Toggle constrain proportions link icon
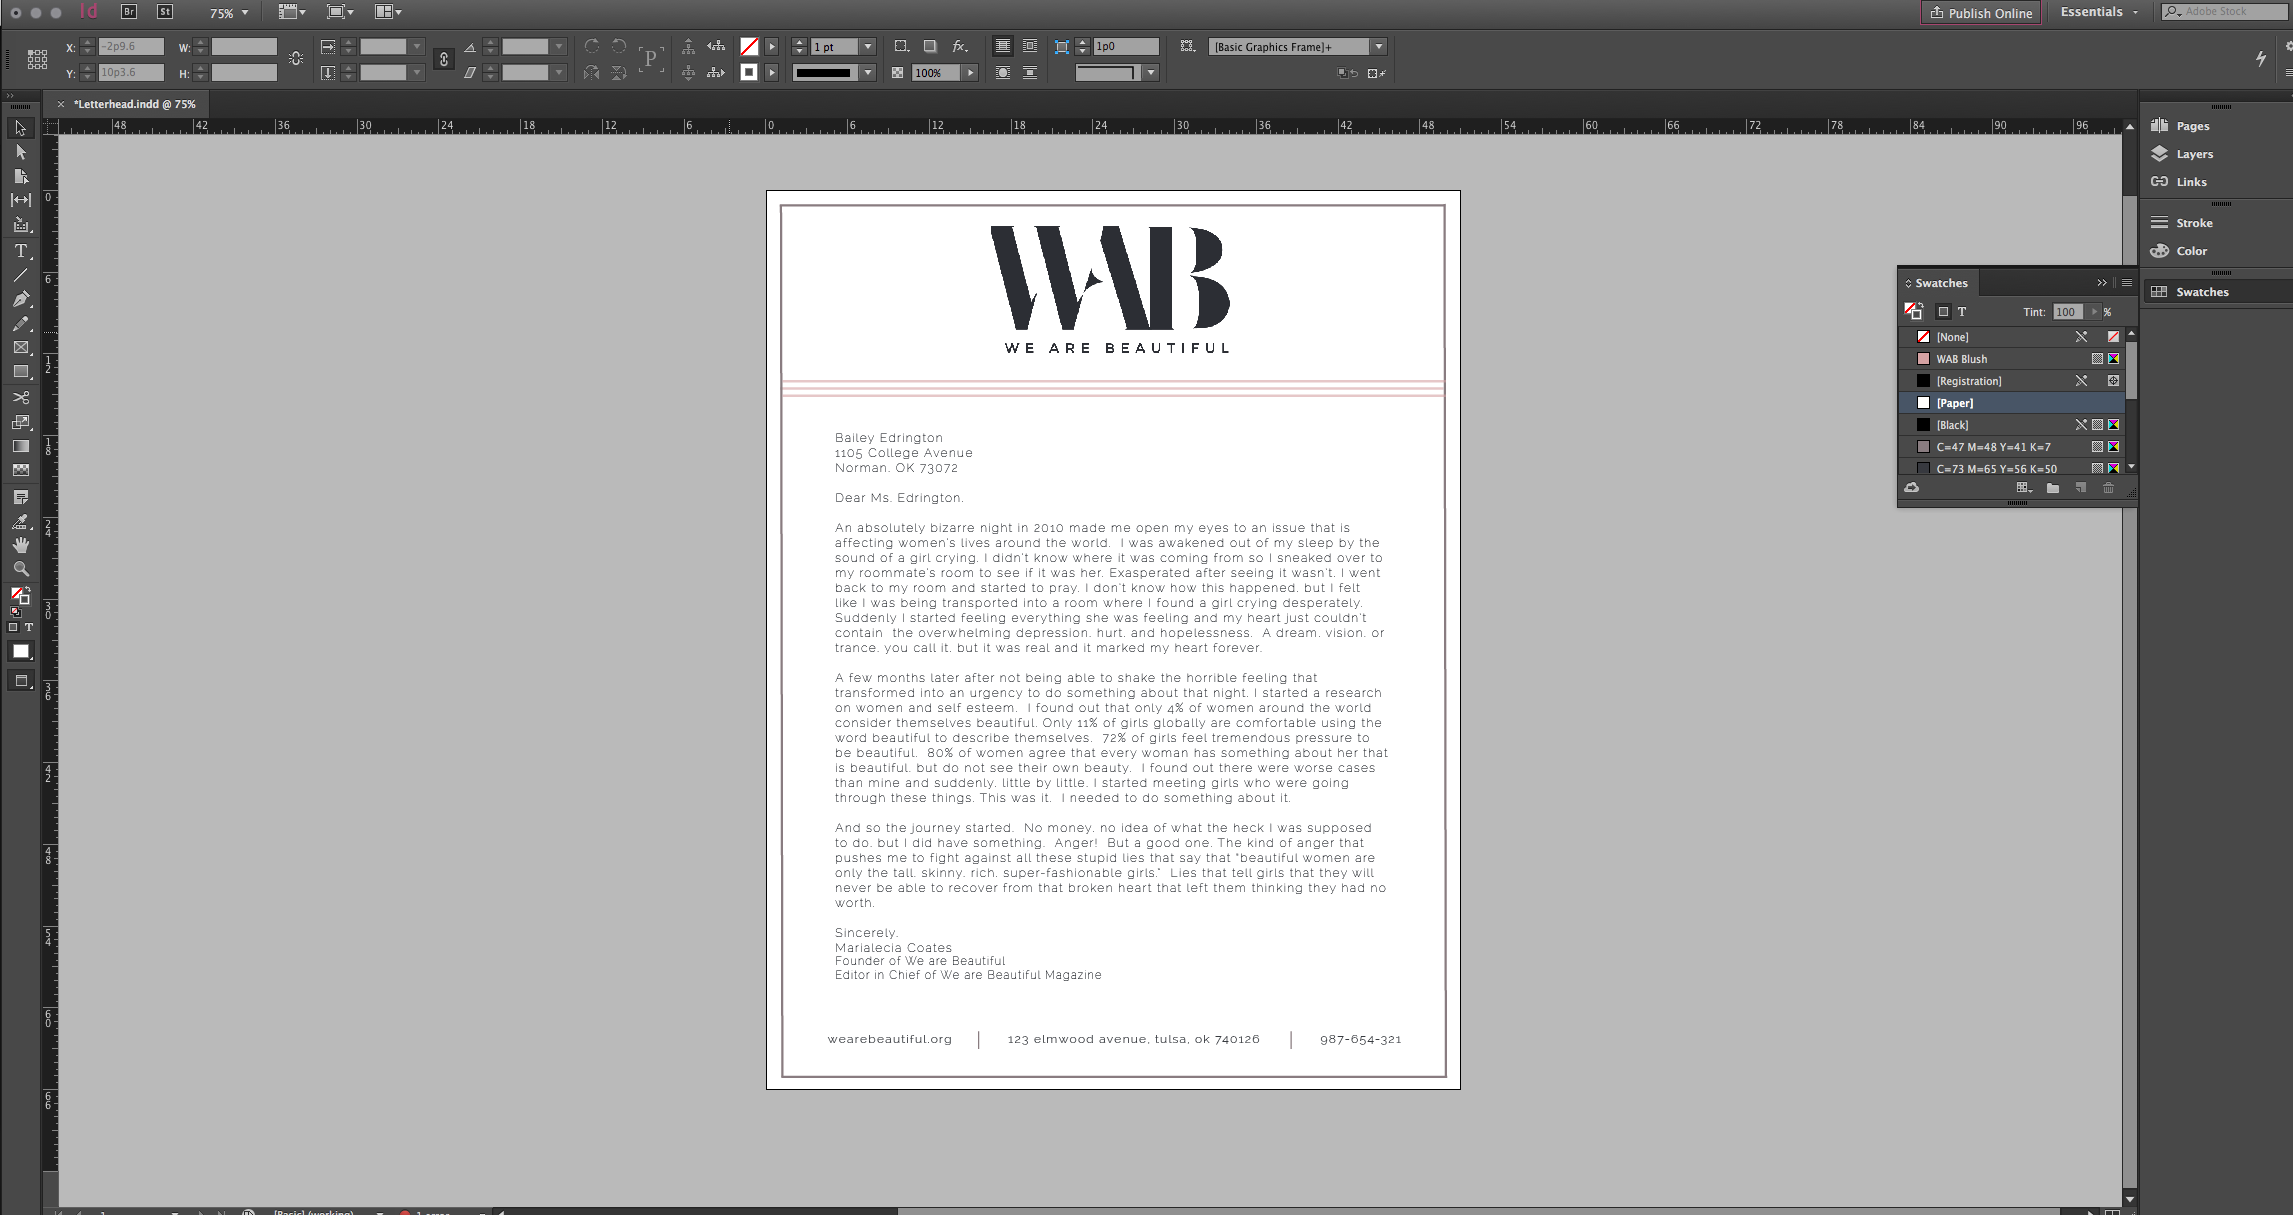 [x=444, y=60]
